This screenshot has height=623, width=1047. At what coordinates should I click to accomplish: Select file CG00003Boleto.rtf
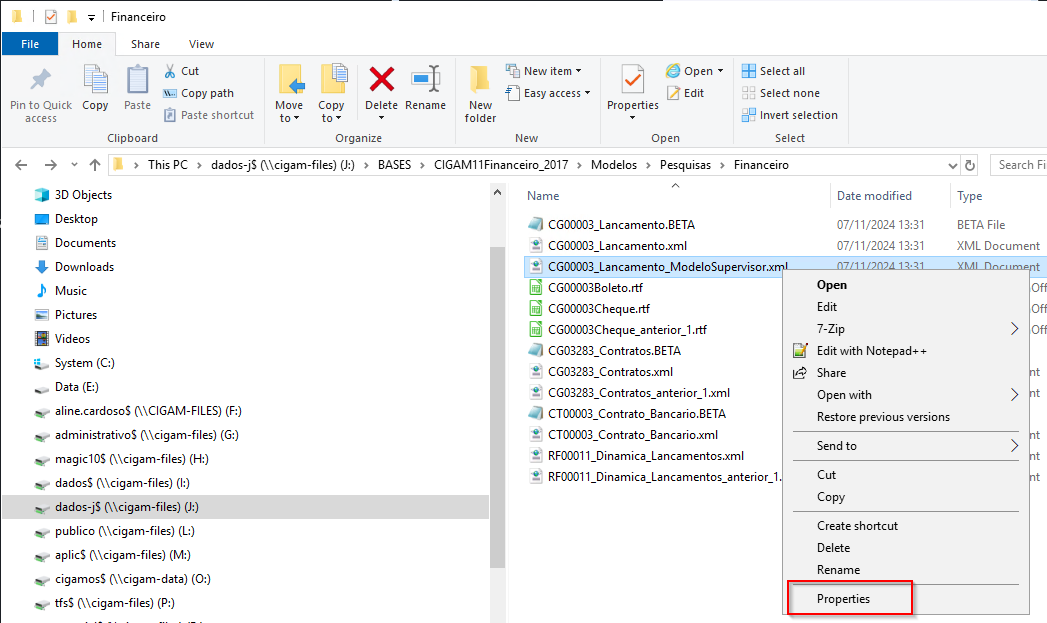(x=595, y=288)
